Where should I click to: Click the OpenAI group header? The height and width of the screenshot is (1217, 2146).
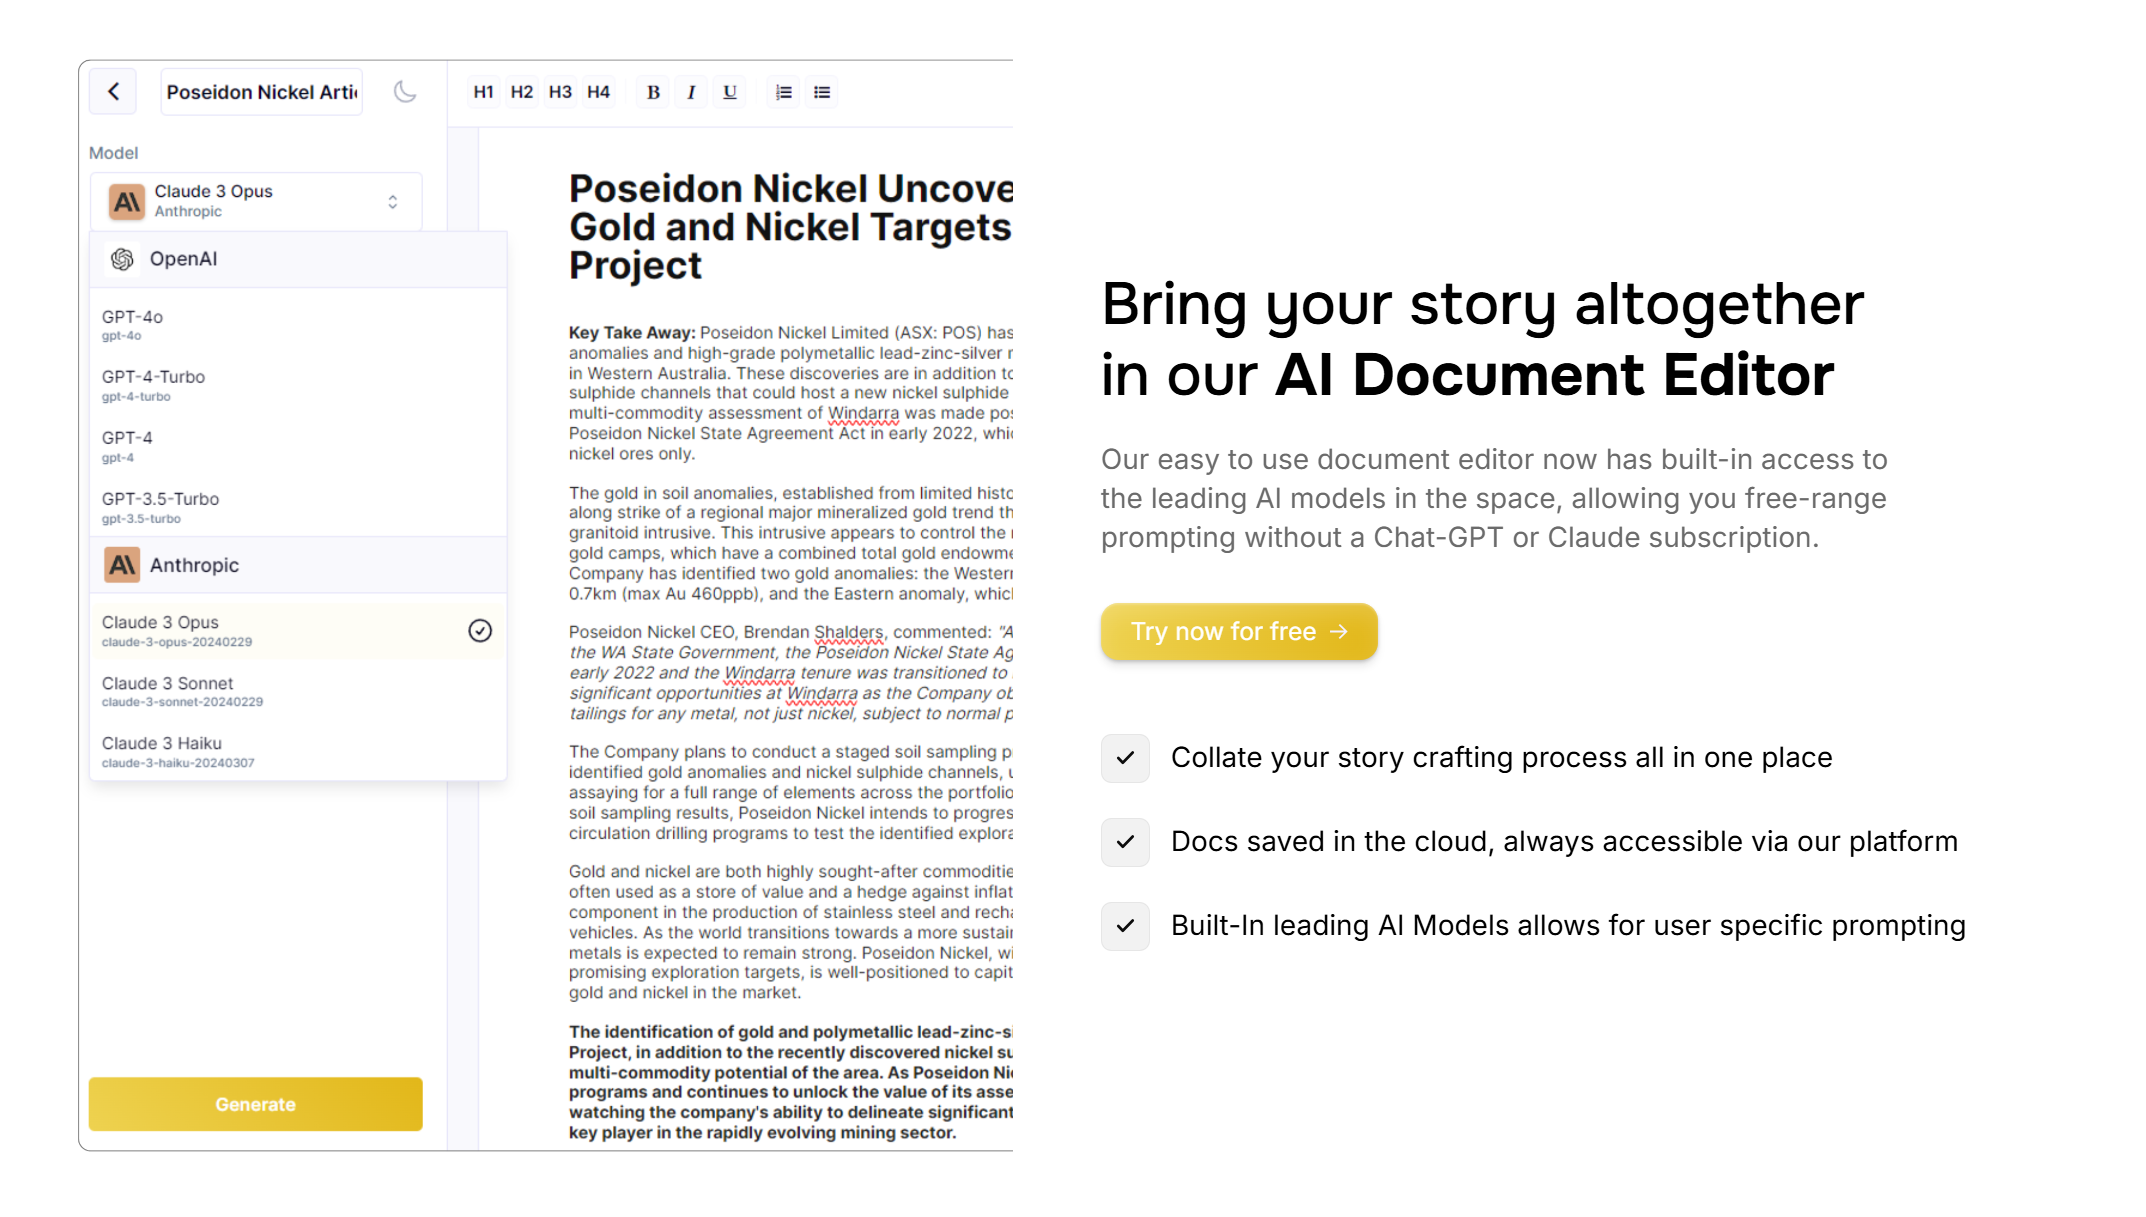(298, 259)
